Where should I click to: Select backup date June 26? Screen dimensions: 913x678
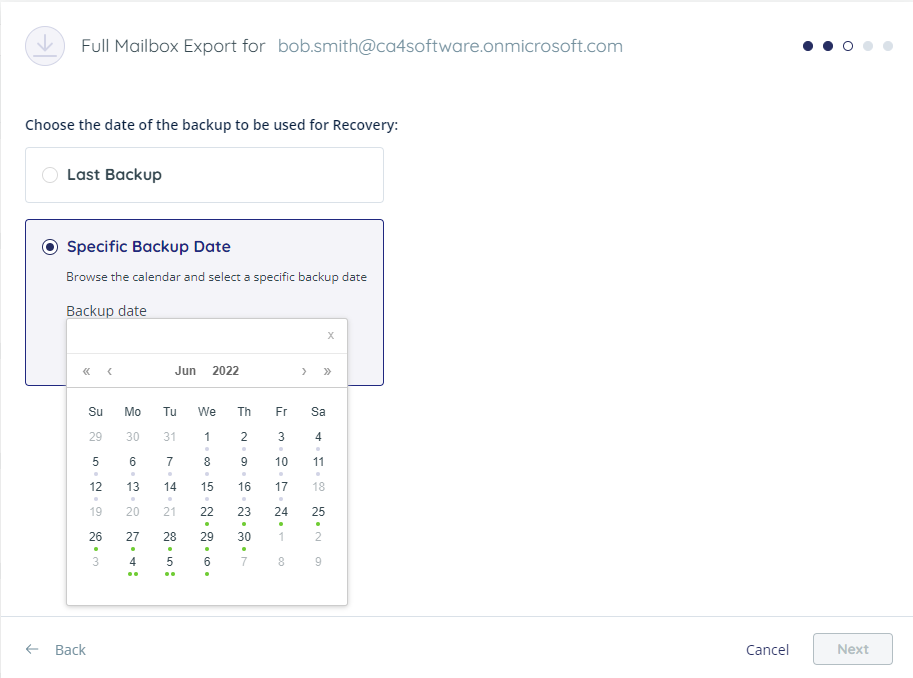[x=95, y=537]
